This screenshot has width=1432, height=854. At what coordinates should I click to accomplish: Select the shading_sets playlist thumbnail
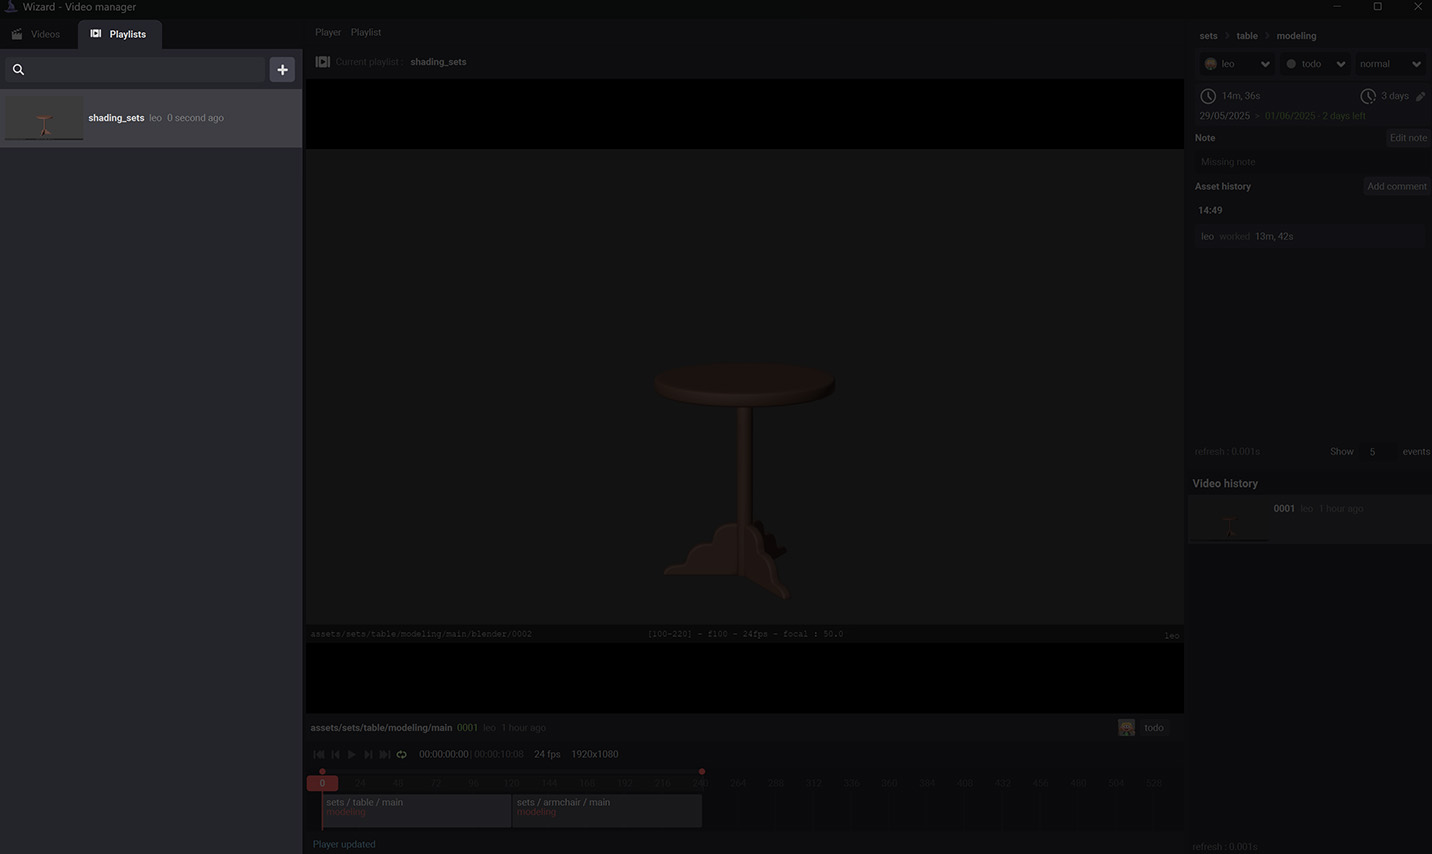[x=44, y=119]
